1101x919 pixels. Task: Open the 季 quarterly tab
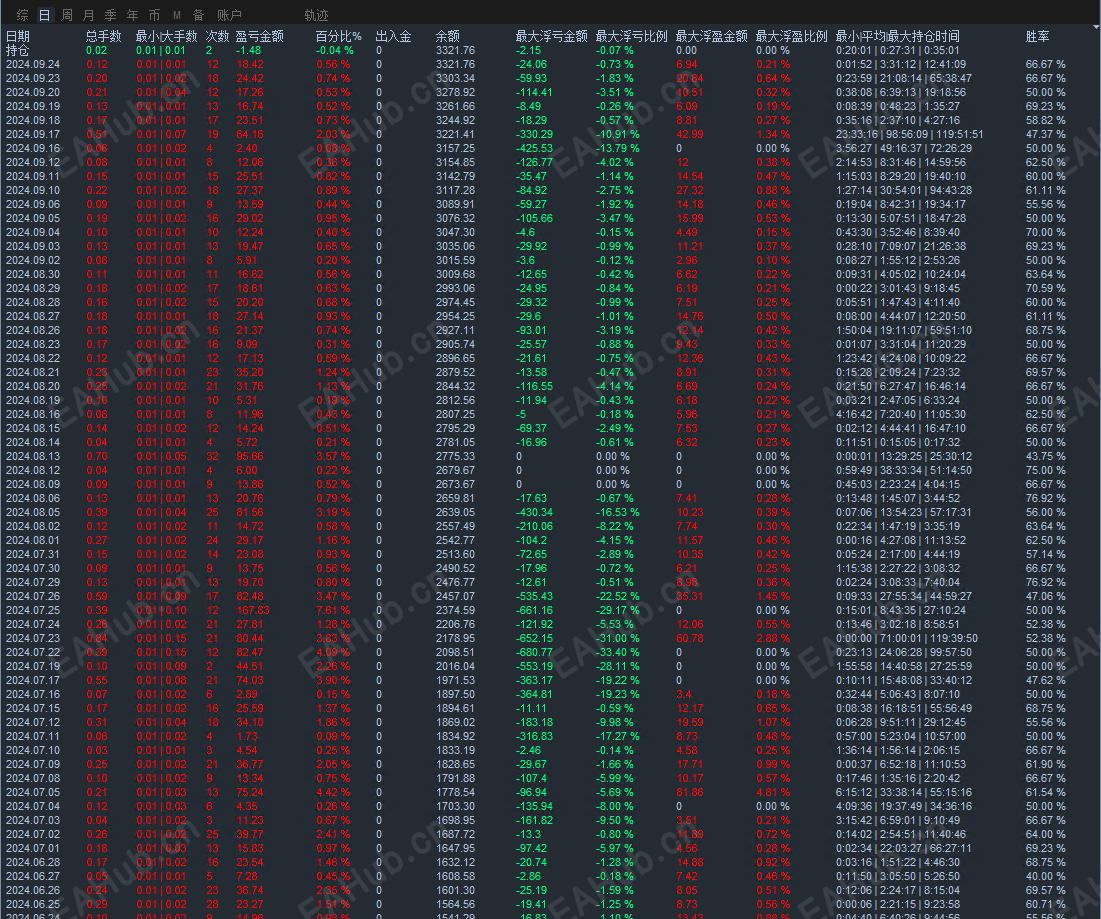(x=110, y=15)
